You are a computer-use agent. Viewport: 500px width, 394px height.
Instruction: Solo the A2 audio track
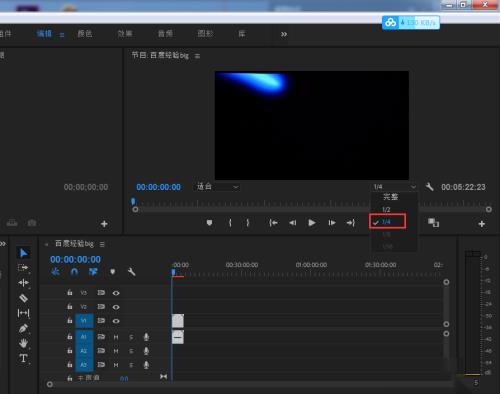tap(131, 351)
